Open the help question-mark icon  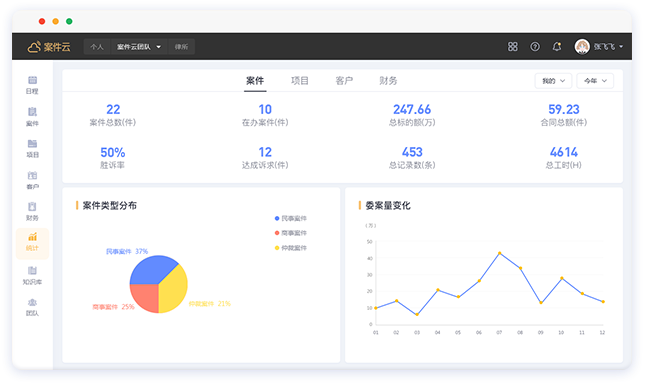[x=535, y=46]
